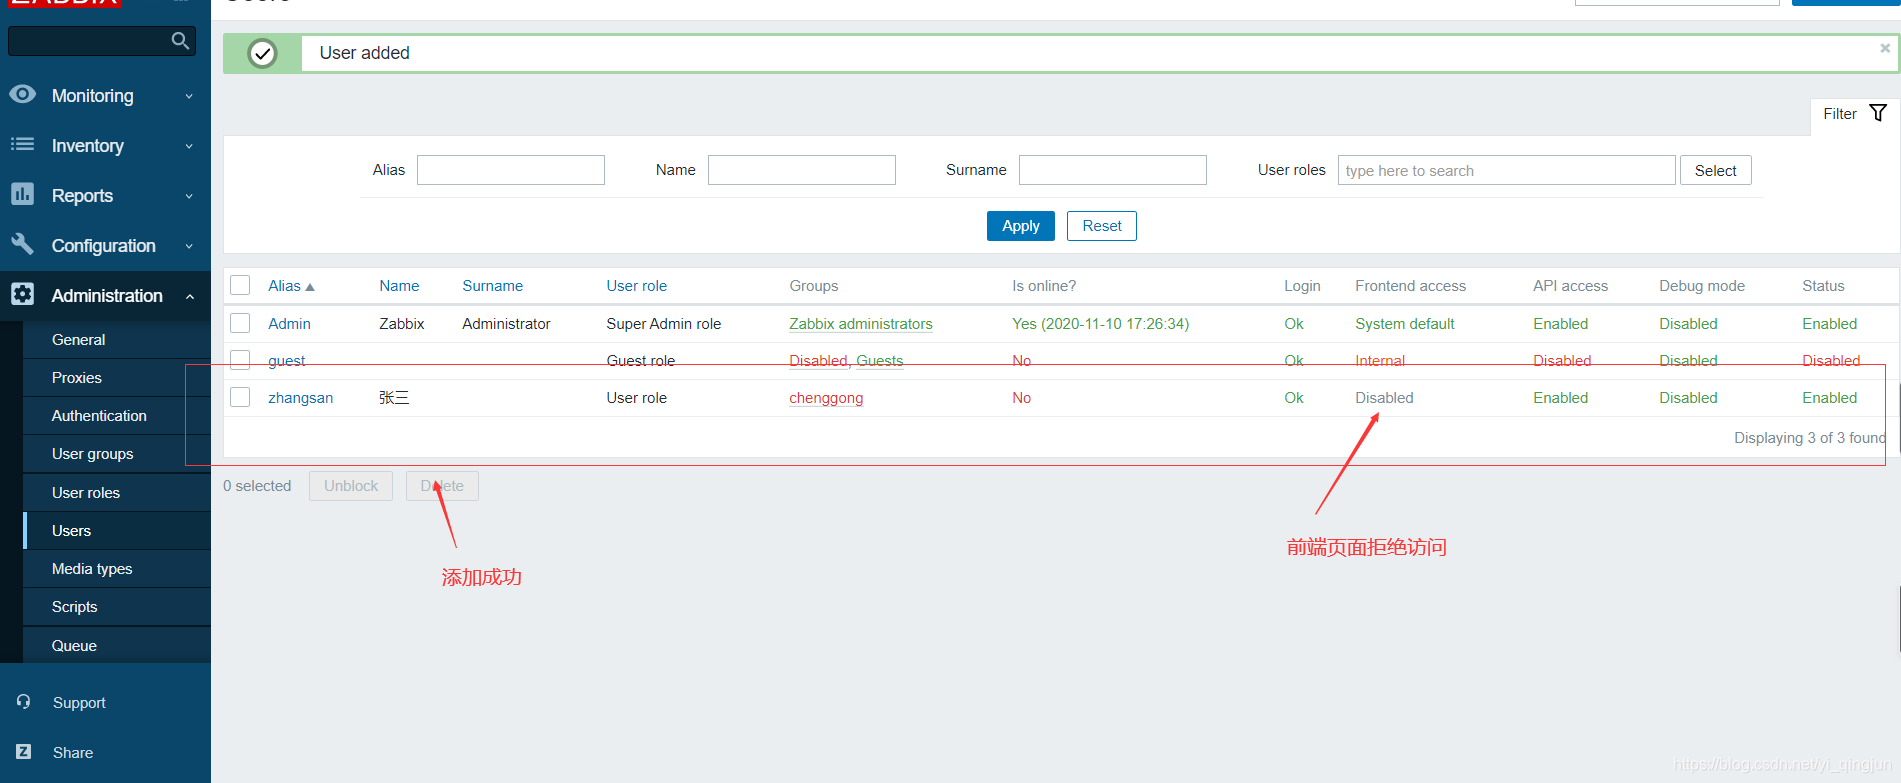
Task: Open the chenggong group link
Action: pos(826,398)
